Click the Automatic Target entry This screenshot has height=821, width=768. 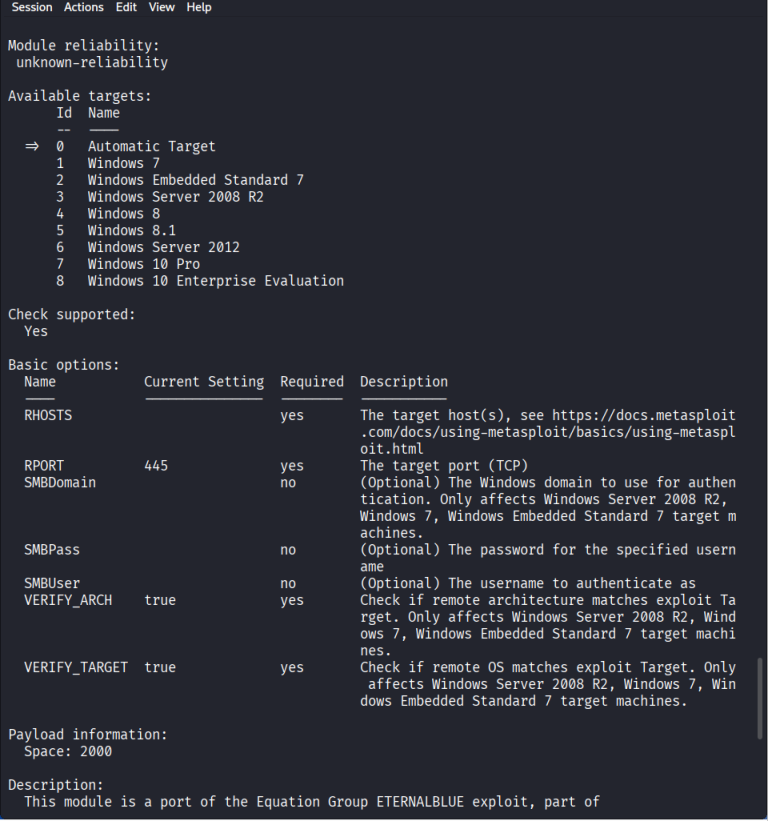(151, 146)
